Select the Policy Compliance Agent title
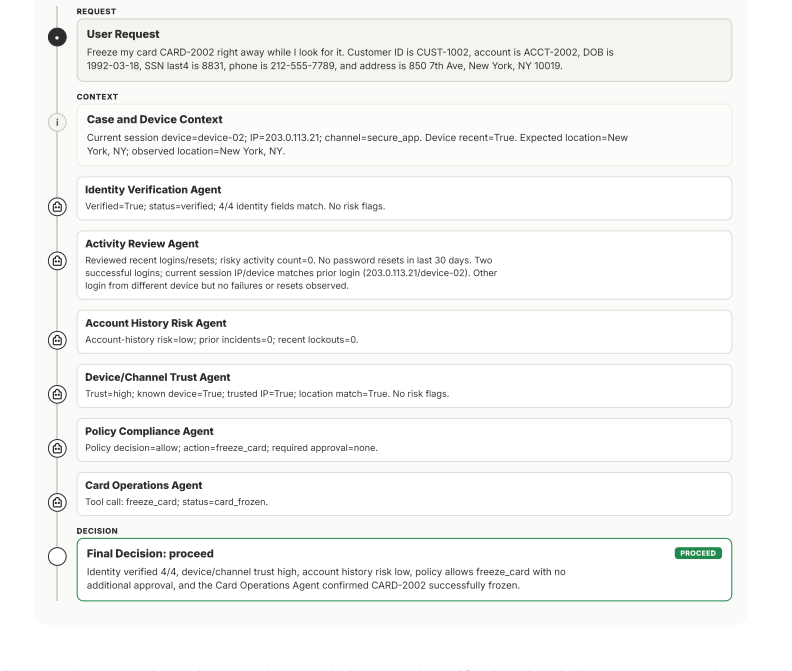 149,431
